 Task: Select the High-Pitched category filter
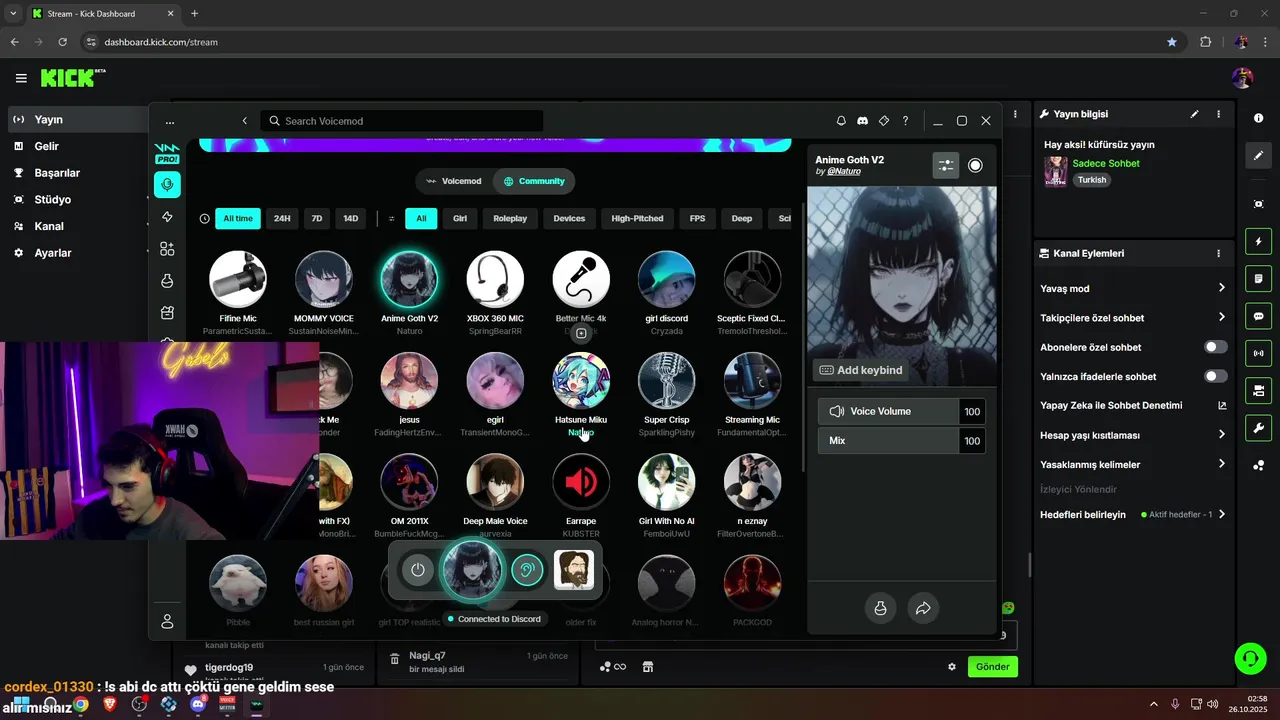tap(637, 218)
